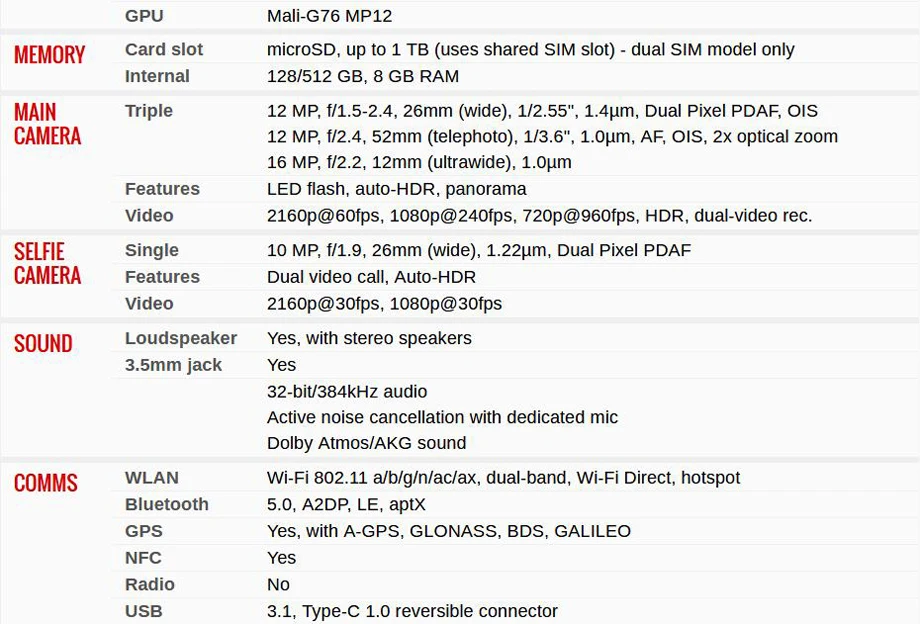The image size is (920, 624).
Task: Open the Card slot spec label
Action: [164, 49]
